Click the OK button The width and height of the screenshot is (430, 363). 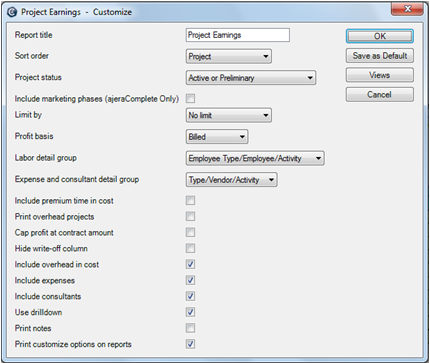(380, 36)
